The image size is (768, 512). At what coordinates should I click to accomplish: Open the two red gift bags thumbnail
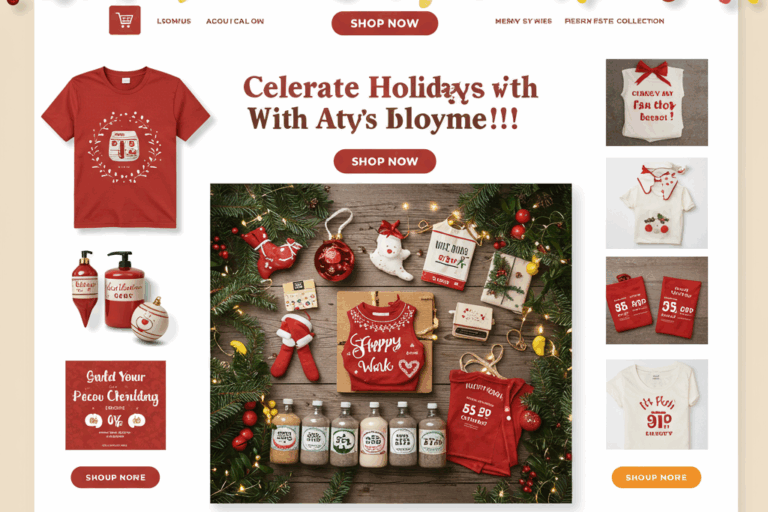[656, 300]
